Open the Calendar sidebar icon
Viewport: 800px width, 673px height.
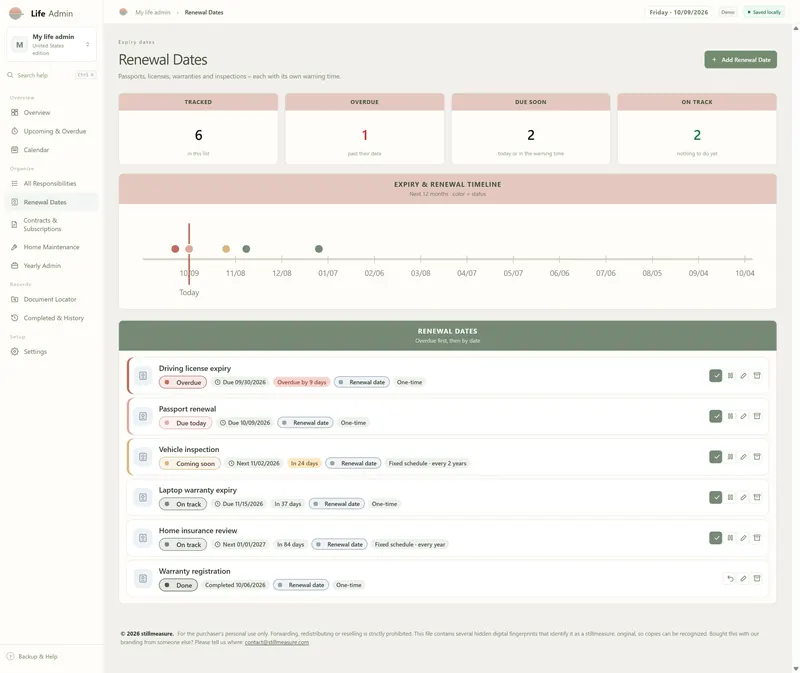coord(14,149)
